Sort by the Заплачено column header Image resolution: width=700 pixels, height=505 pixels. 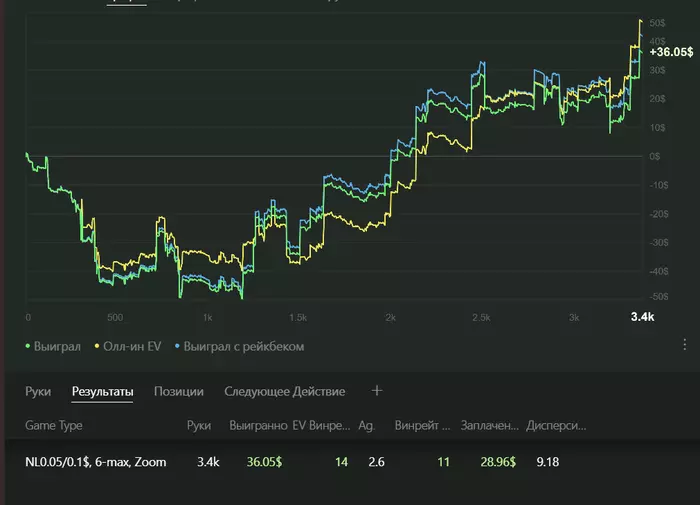(489, 426)
